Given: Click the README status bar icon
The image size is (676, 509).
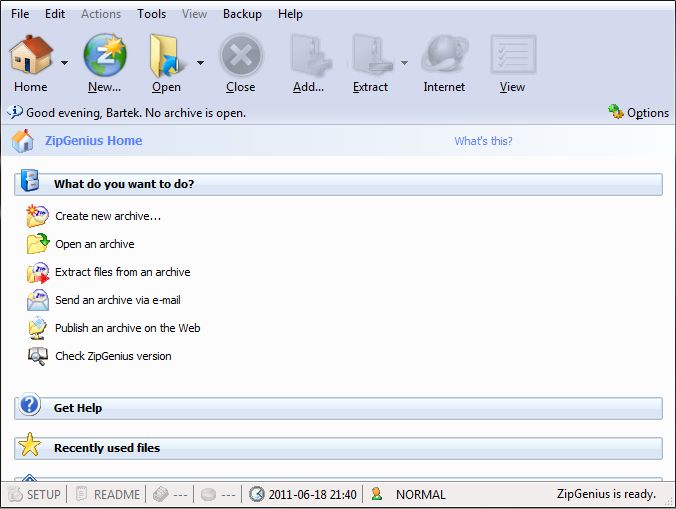Looking at the screenshot, I should tap(81, 494).
